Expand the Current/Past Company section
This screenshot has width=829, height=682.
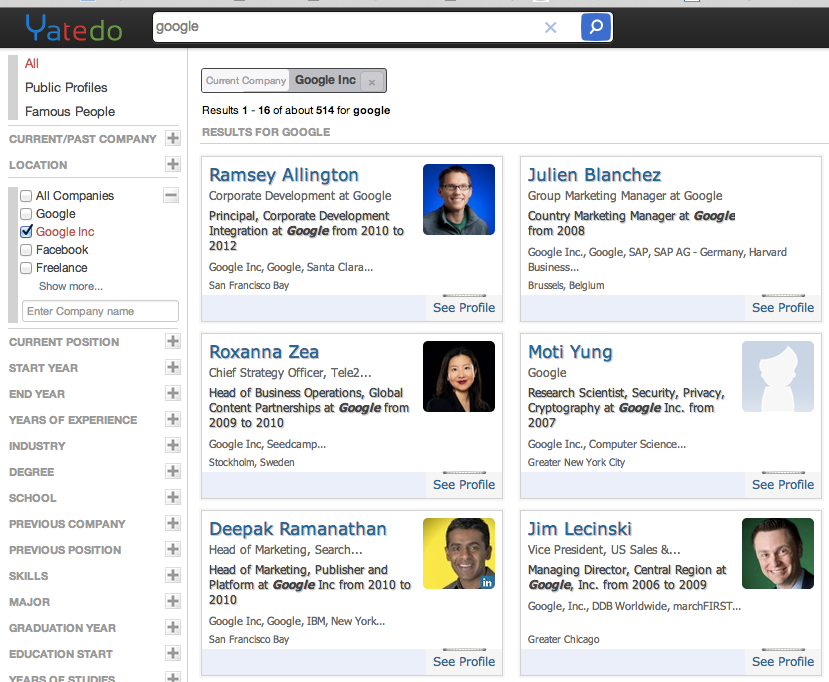(x=172, y=138)
